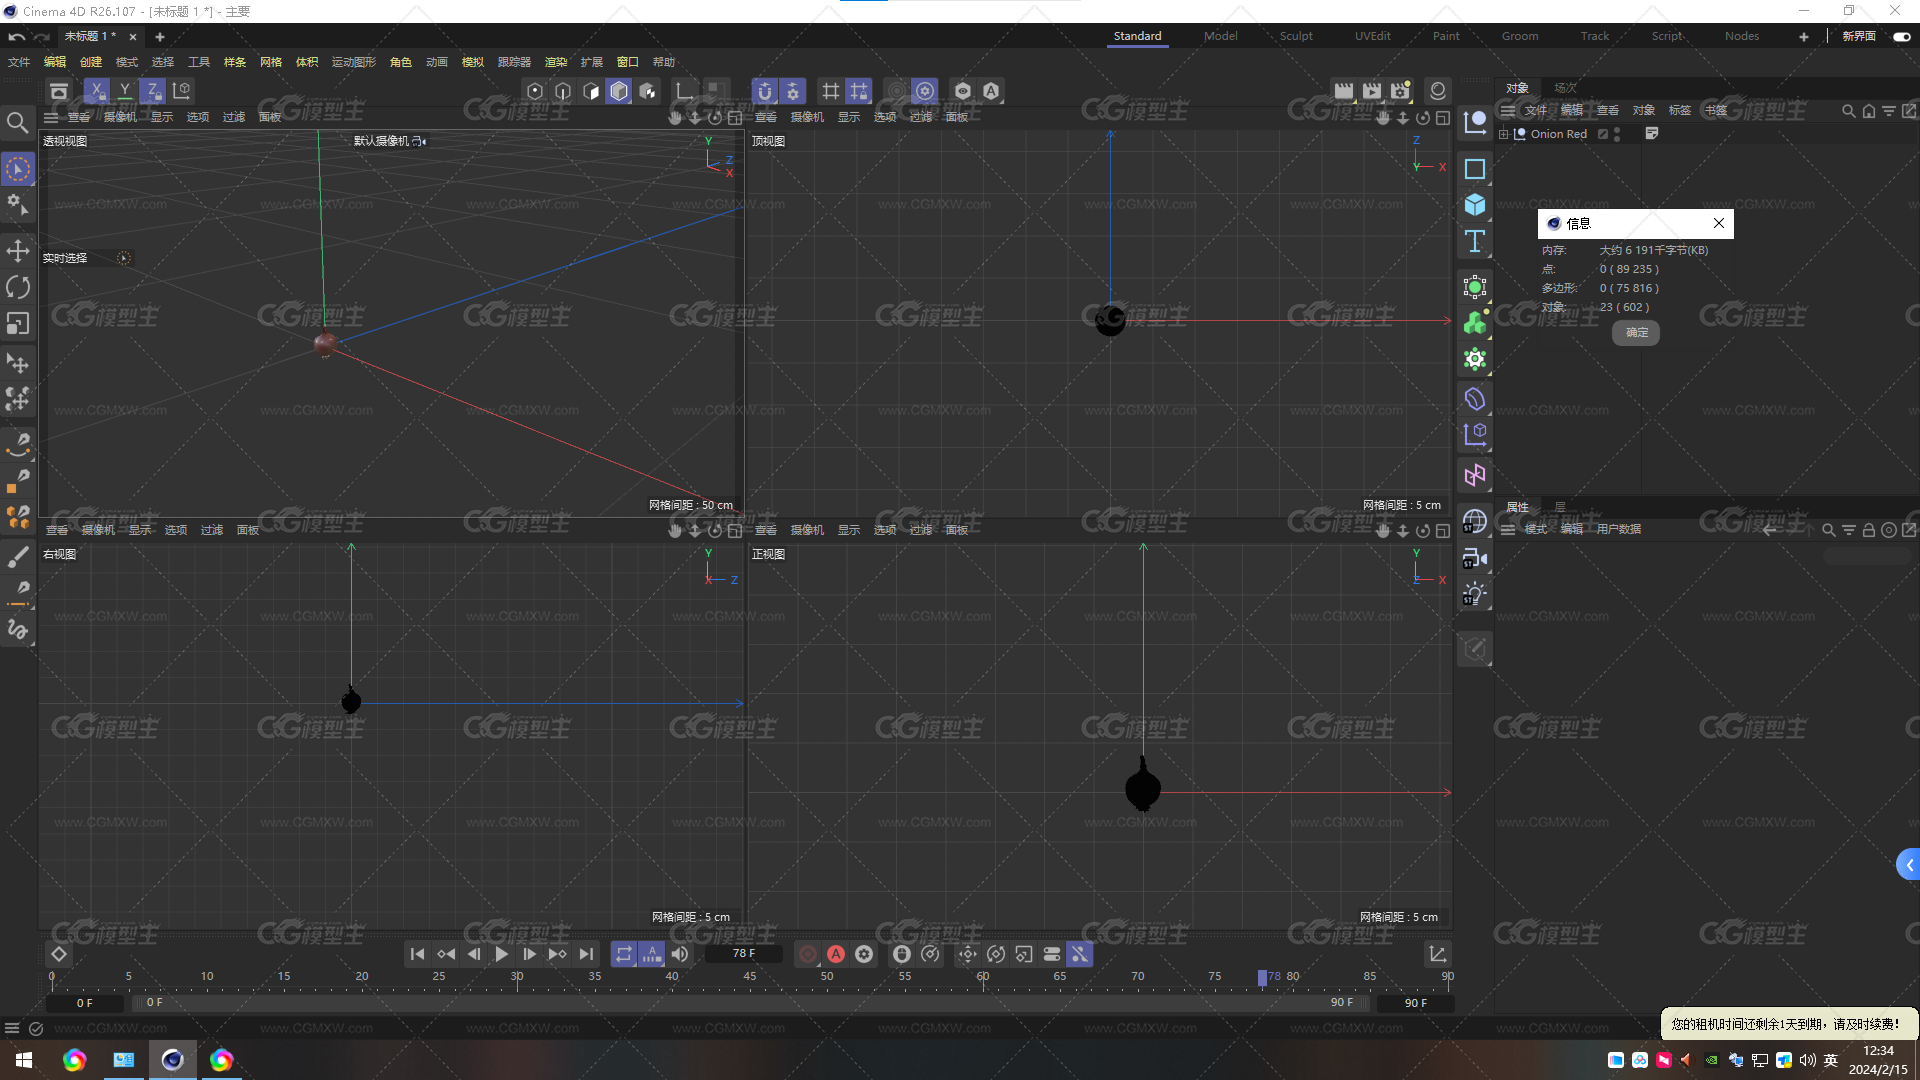Toggle enable snapping magnet icon
Viewport: 1920px width, 1080px height.
(x=765, y=91)
